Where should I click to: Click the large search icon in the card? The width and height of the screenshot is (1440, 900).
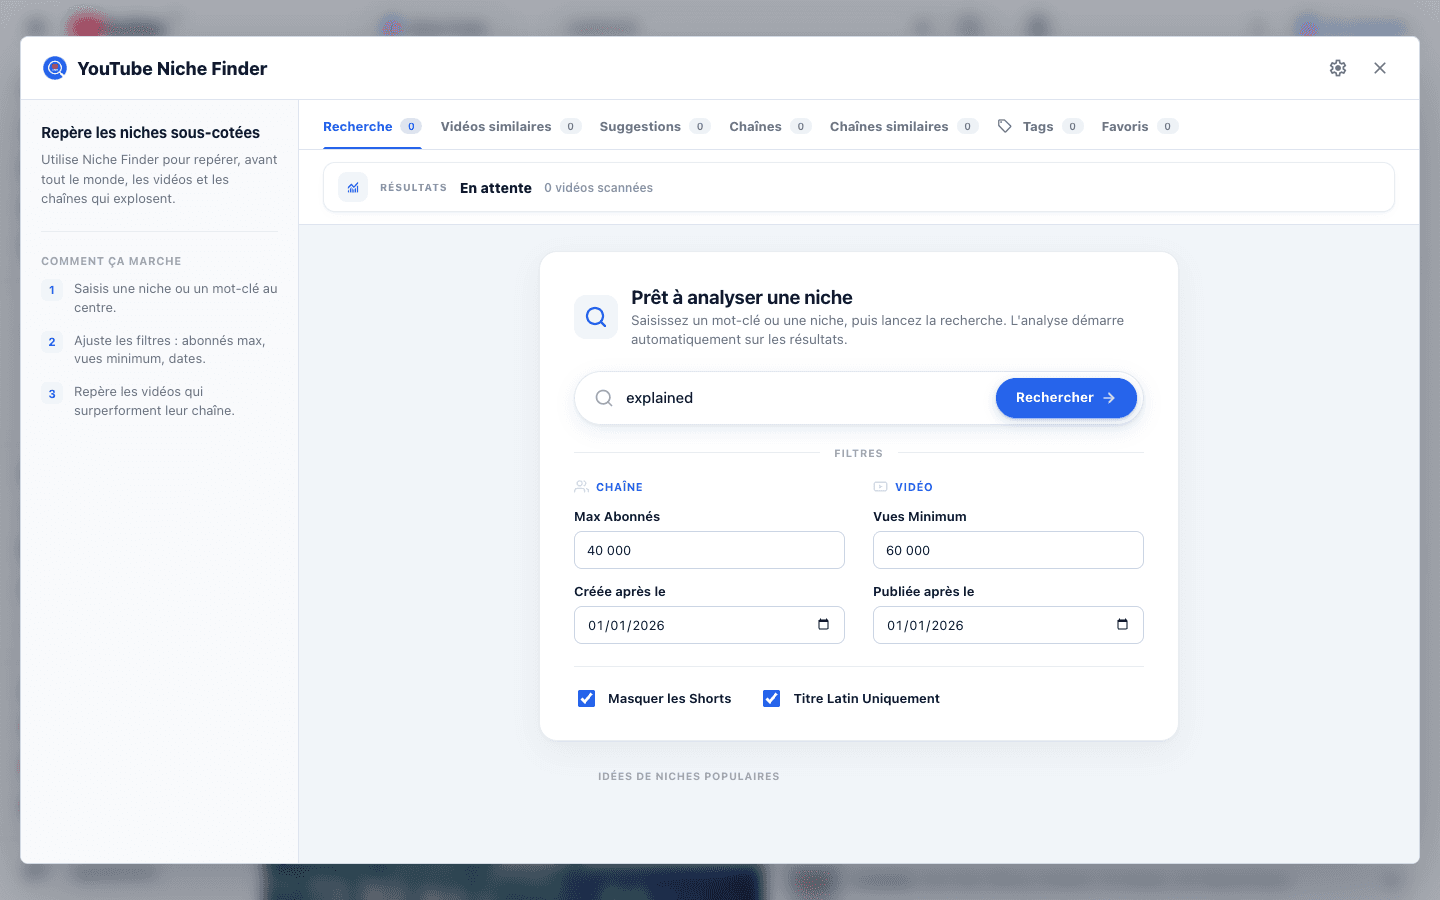pos(596,317)
